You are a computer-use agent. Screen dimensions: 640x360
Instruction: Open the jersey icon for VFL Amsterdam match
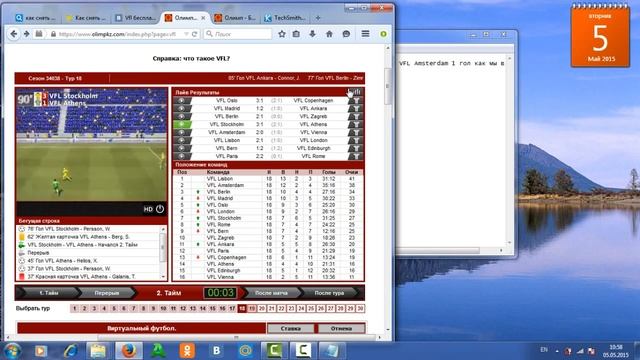click(356, 132)
